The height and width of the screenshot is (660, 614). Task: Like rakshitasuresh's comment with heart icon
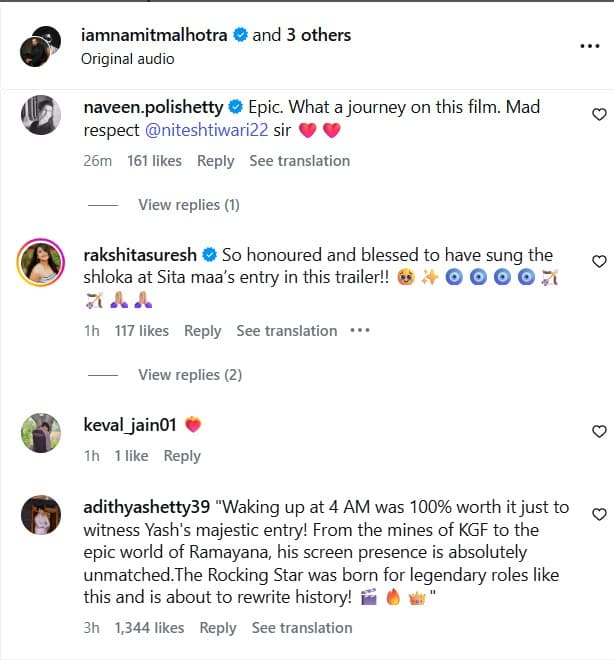[x=599, y=261]
